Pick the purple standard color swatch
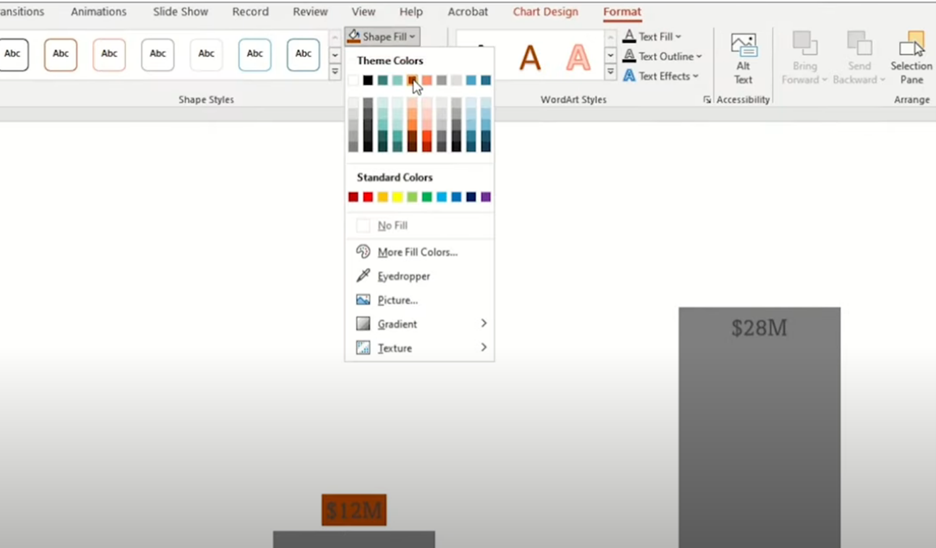 click(486, 197)
